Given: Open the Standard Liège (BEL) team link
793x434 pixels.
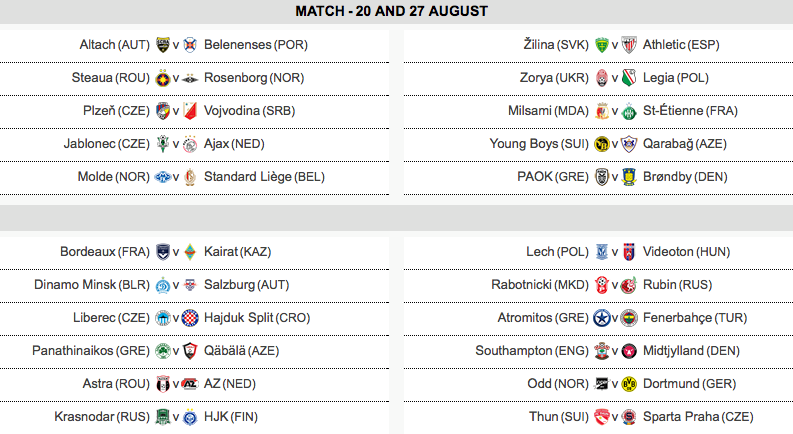Looking at the screenshot, I should coord(264,177).
